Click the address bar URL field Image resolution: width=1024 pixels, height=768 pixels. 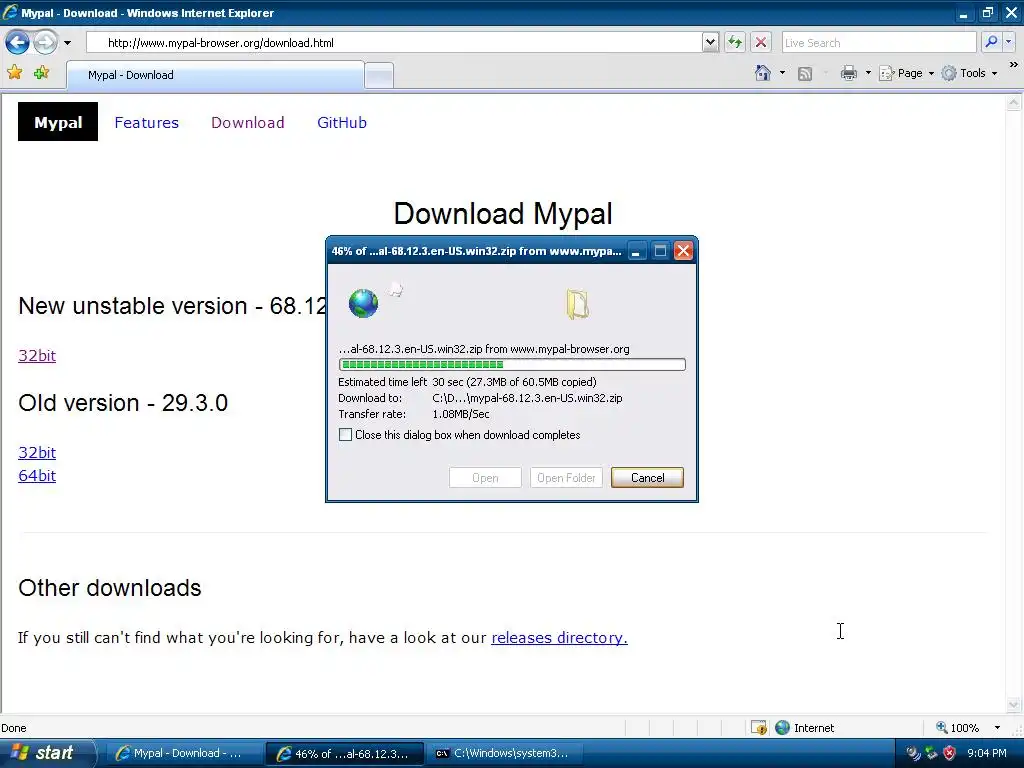pos(394,42)
